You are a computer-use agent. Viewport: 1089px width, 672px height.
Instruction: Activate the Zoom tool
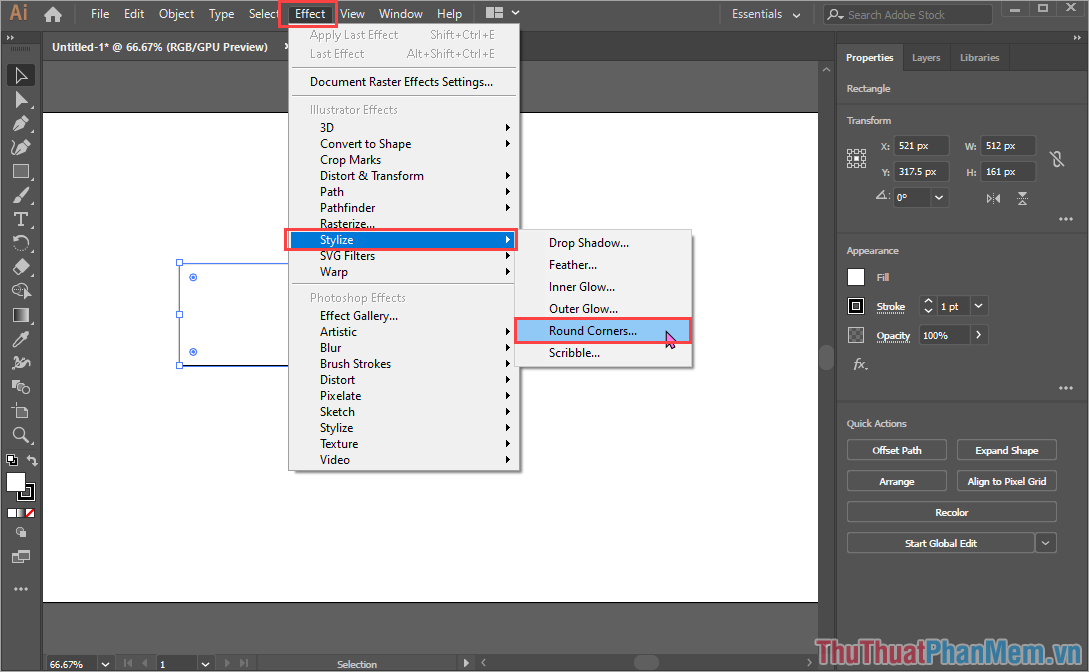tap(21, 435)
